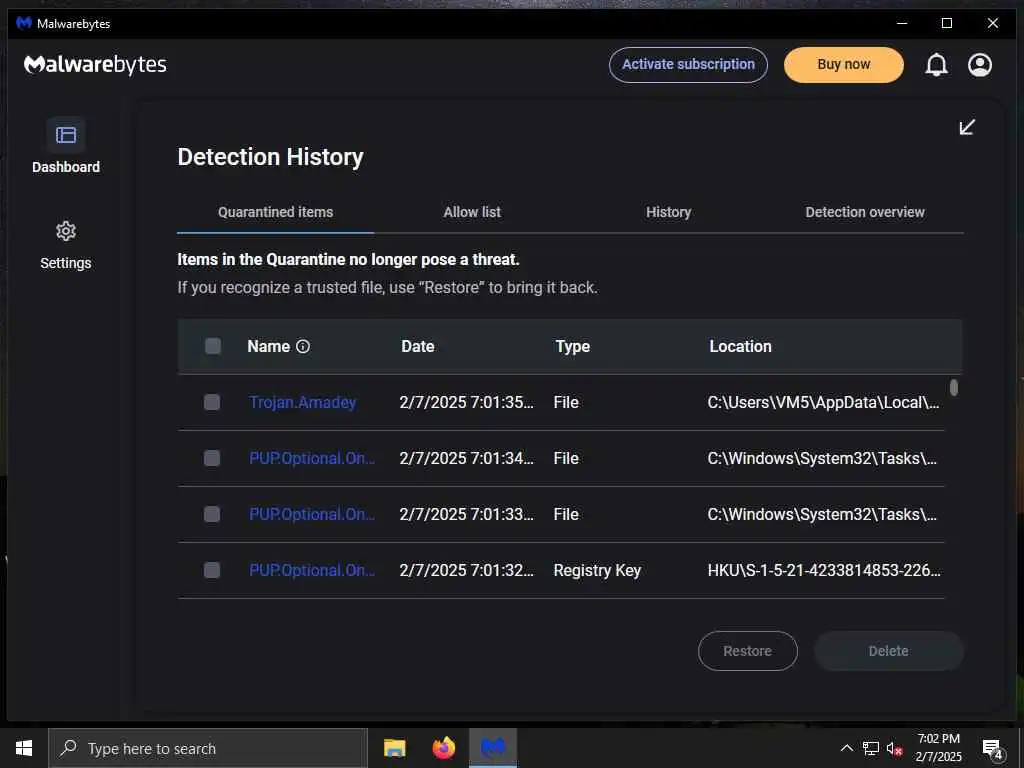1024x768 pixels.
Task: Click the taskbar clock showing 7:02 PM
Action: pyautogui.click(x=938, y=748)
